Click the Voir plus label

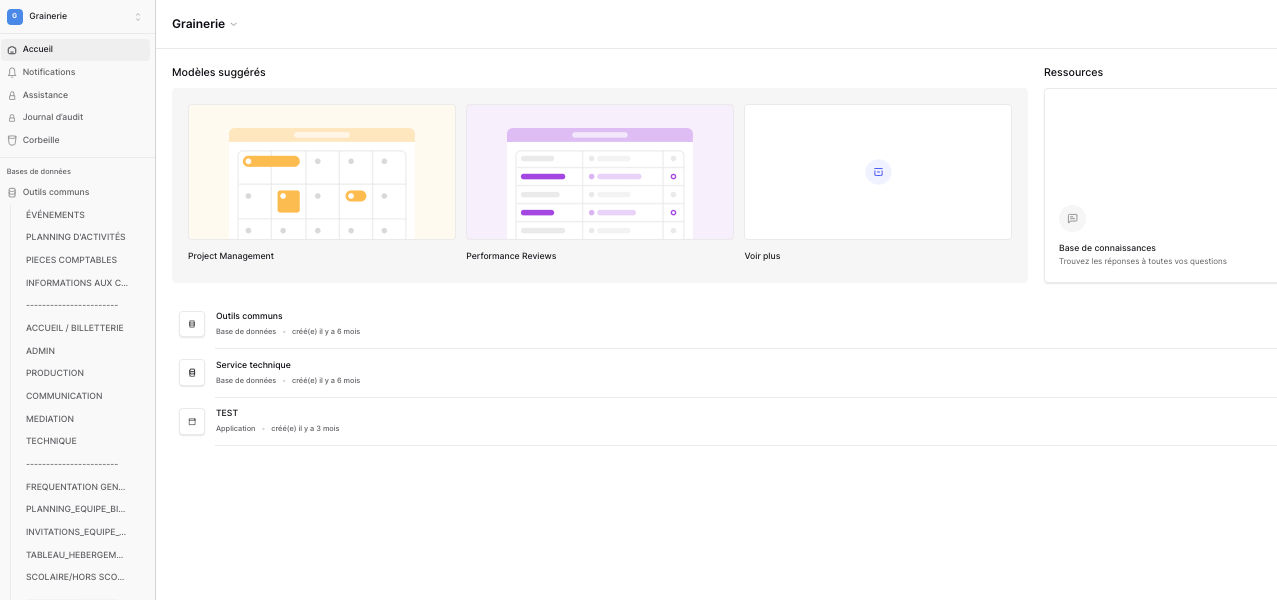point(762,256)
